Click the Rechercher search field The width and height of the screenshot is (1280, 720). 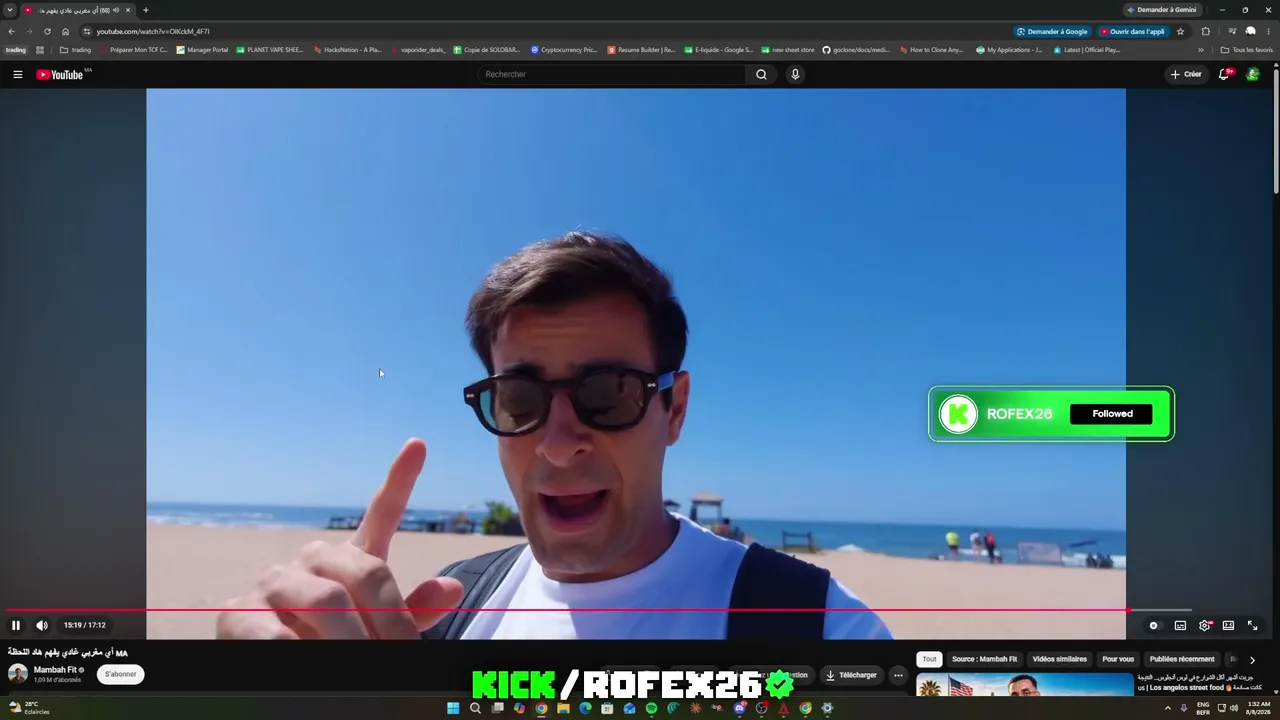pyautogui.click(x=611, y=74)
